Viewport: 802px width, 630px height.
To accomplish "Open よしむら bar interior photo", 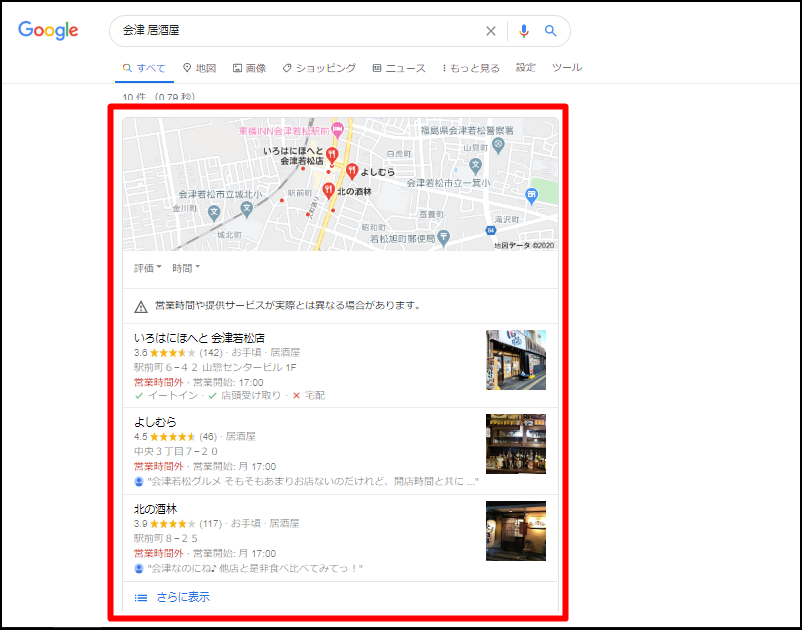I will (516, 444).
